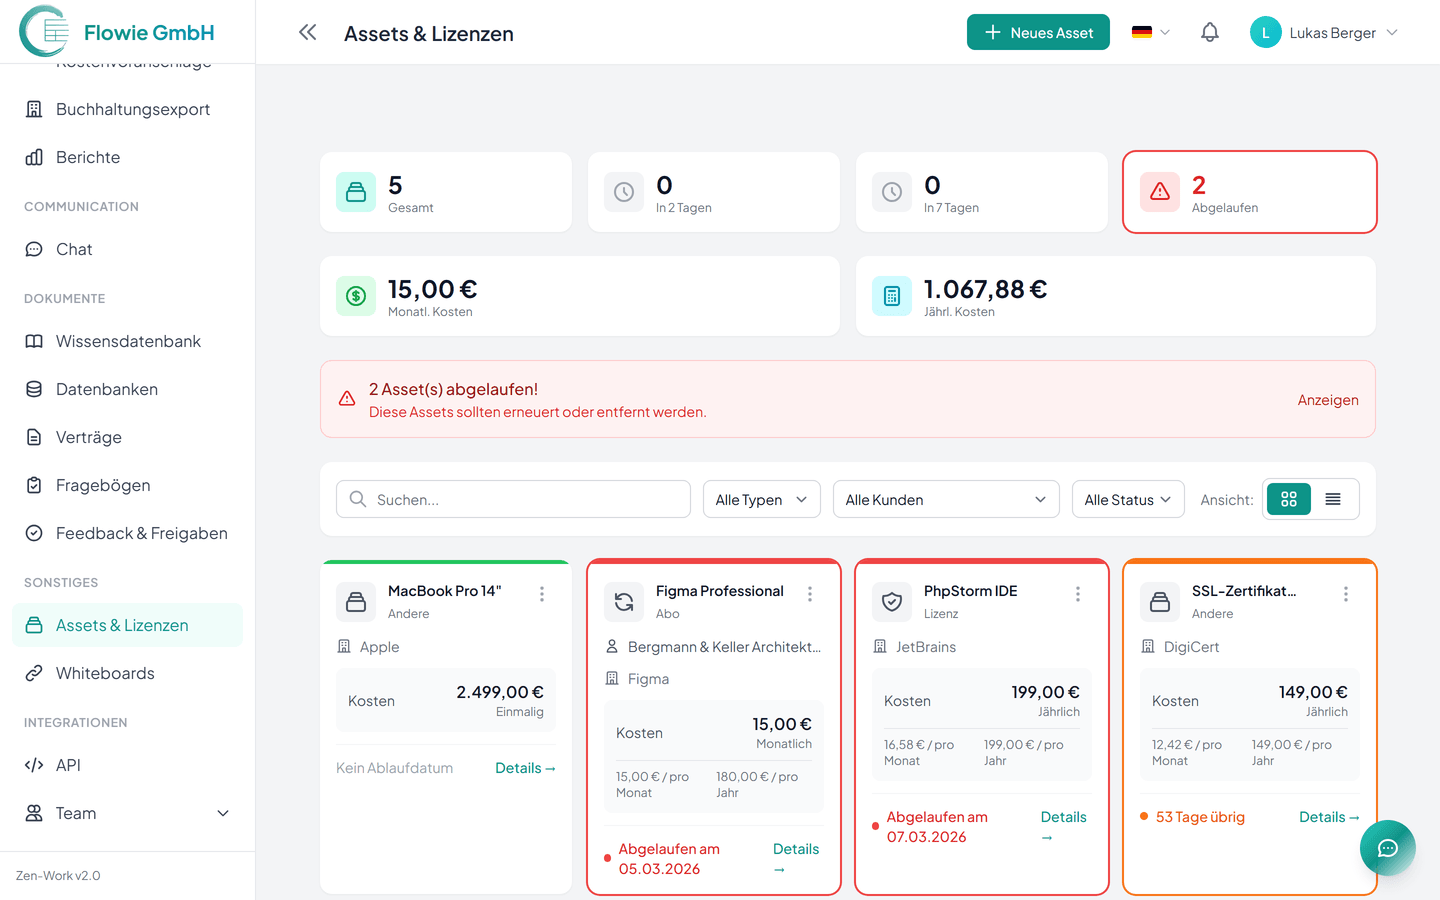
Task: Expand the Alle Status dropdown
Action: [1127, 499]
